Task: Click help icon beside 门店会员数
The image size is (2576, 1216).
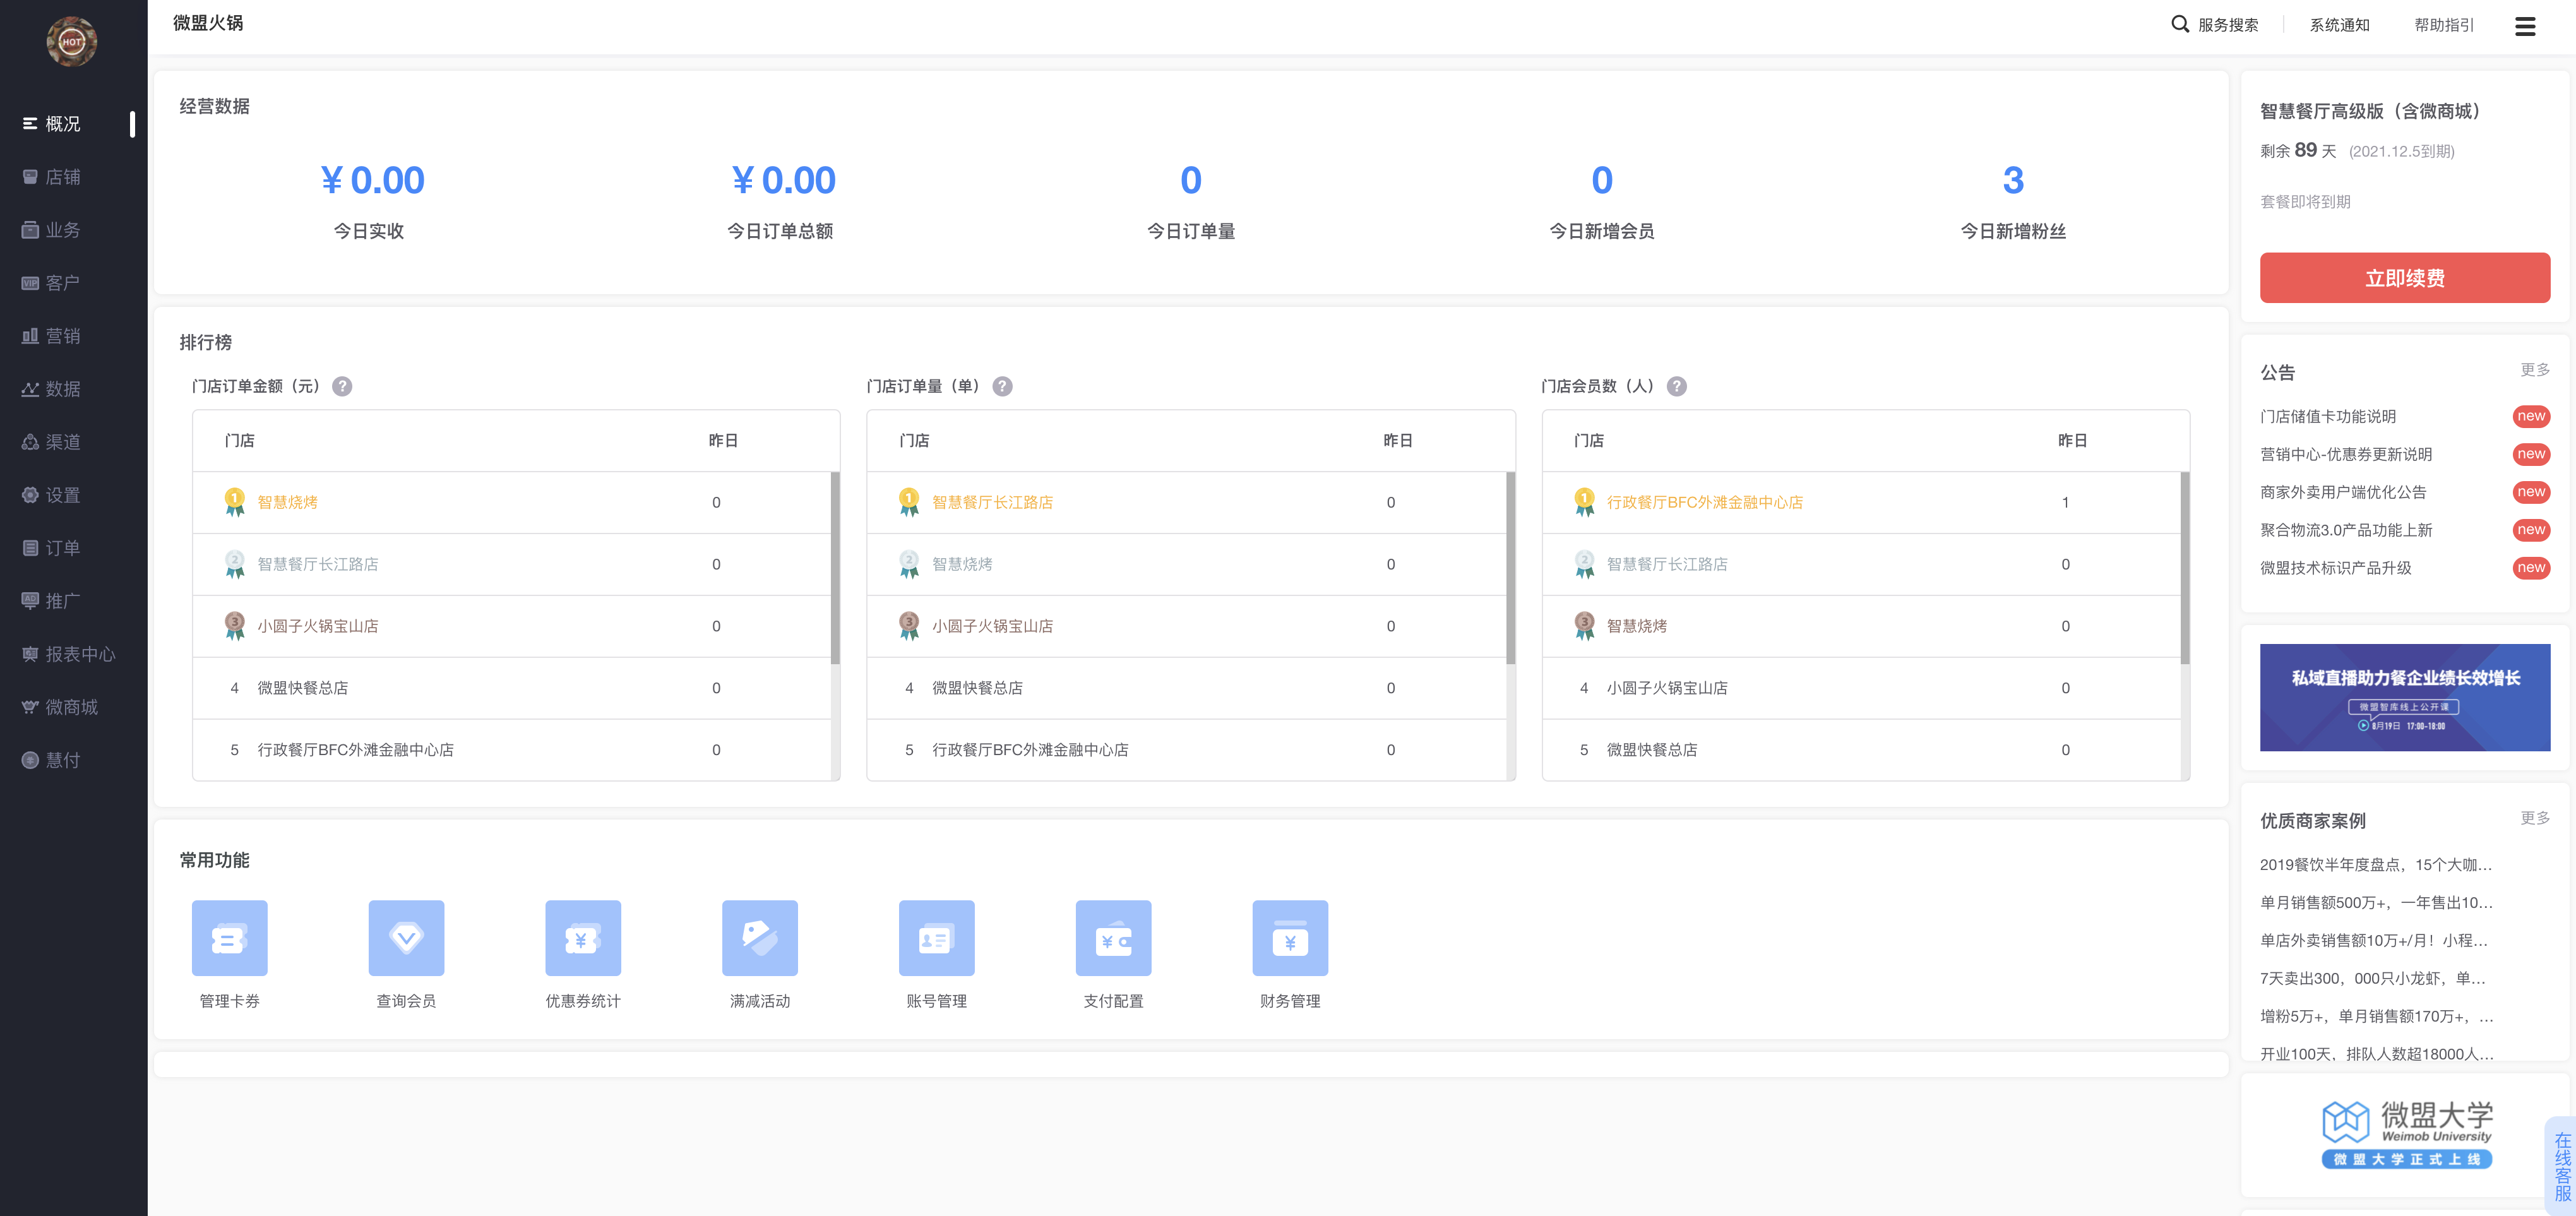Action: tap(1677, 386)
